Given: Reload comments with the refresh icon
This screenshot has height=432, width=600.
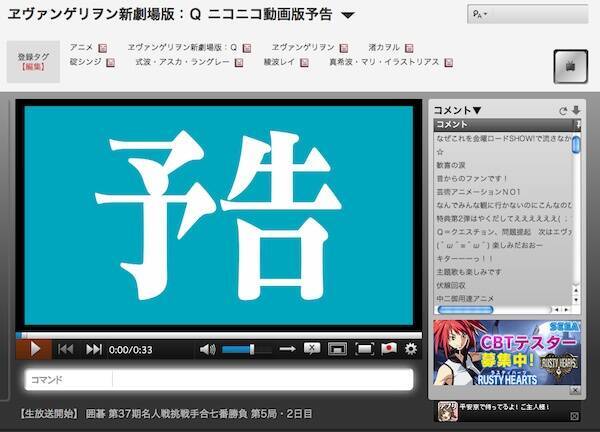Looking at the screenshot, I should [563, 110].
